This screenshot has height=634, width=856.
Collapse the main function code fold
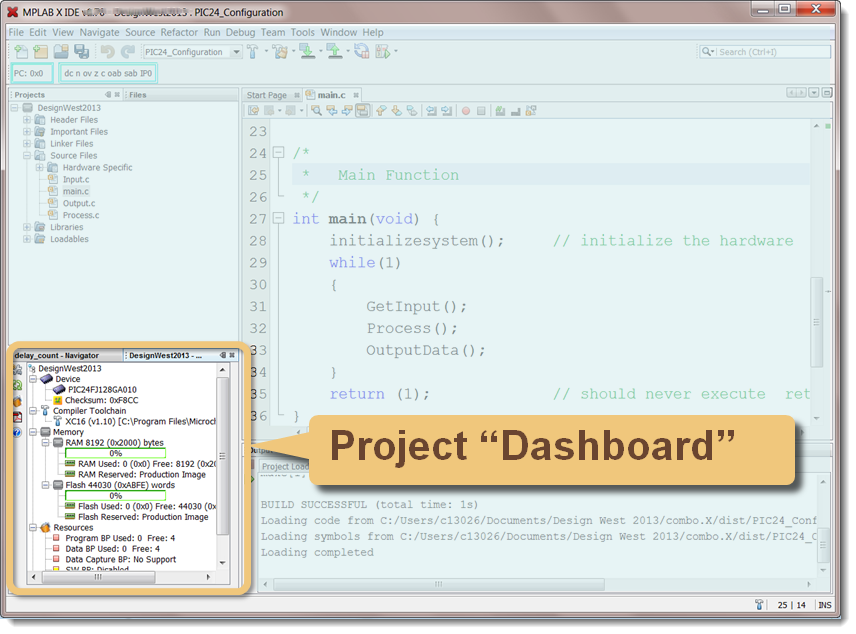pyautogui.click(x=279, y=219)
